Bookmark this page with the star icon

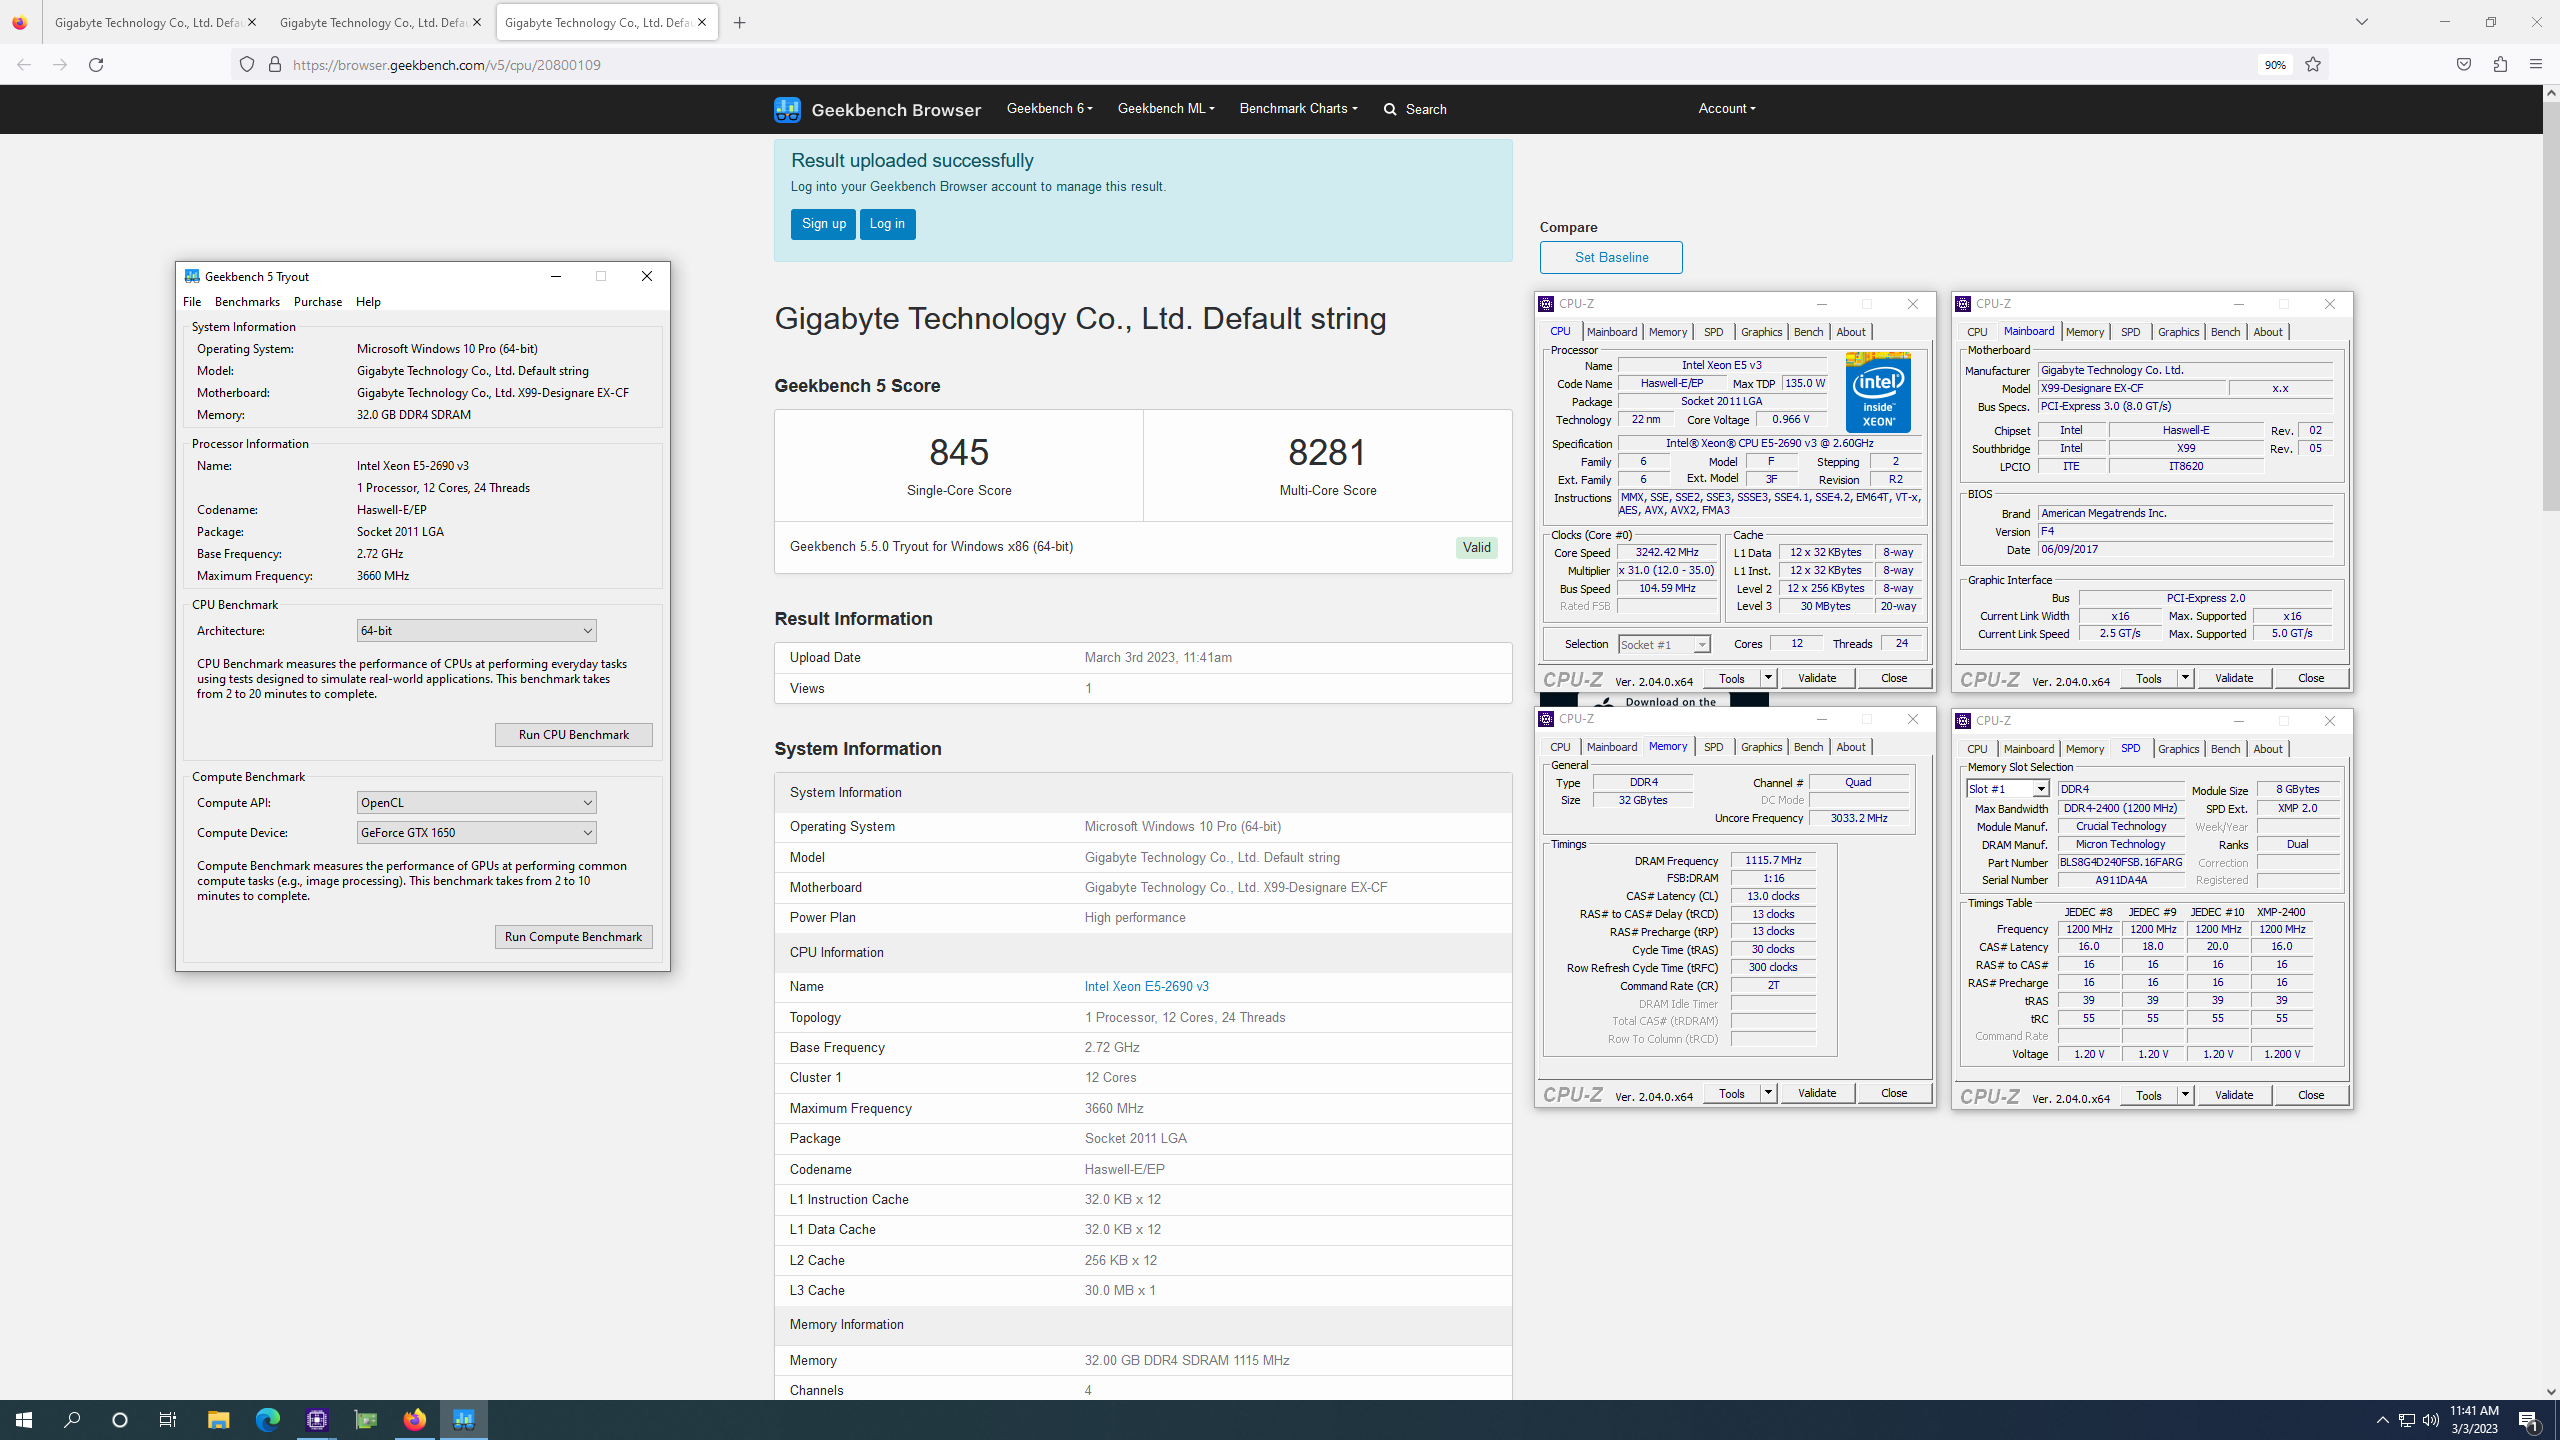click(2313, 65)
